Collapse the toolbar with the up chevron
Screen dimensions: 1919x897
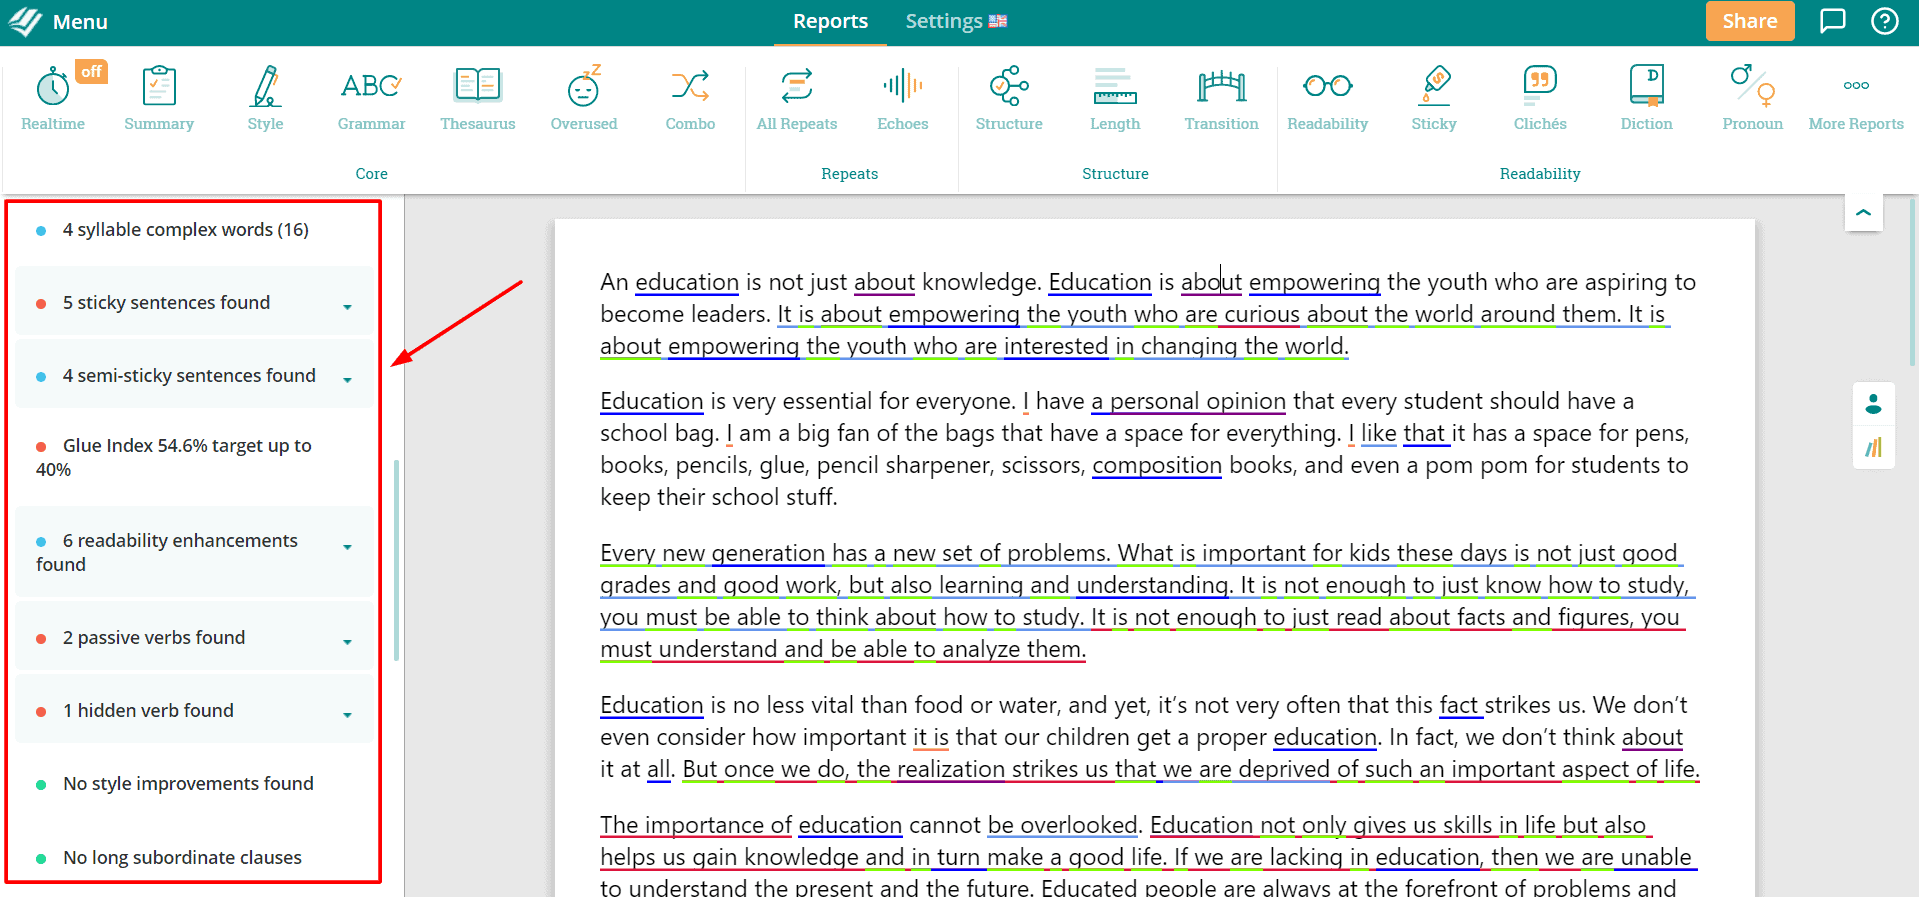[1863, 212]
